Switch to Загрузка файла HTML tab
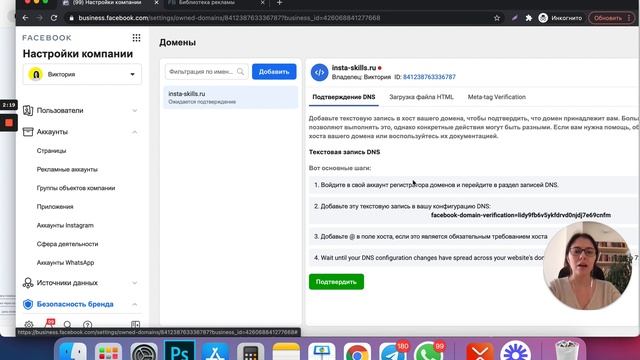Screen dimensions: 640x360 pos(421,97)
